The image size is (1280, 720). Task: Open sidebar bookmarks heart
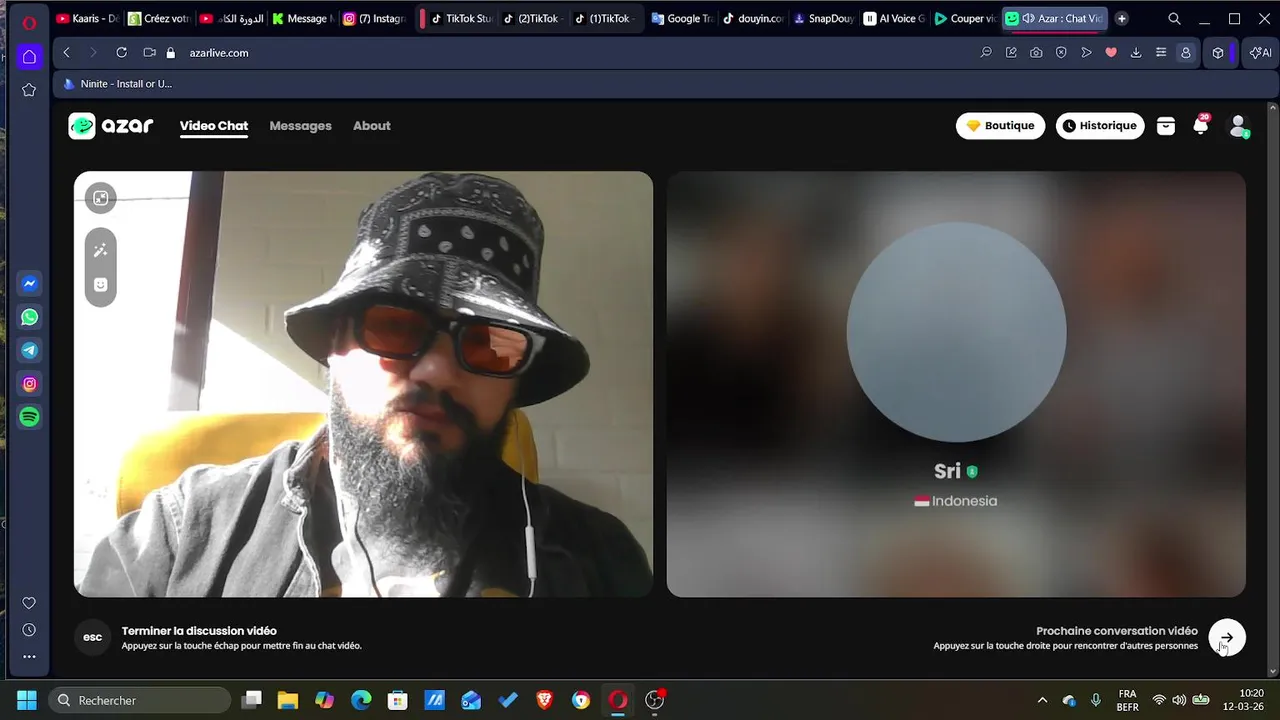click(x=29, y=603)
